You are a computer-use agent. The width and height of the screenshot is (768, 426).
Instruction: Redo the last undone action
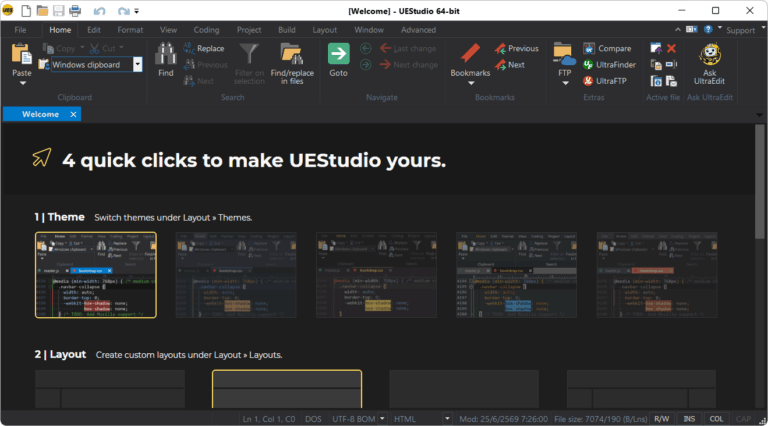[x=123, y=11]
